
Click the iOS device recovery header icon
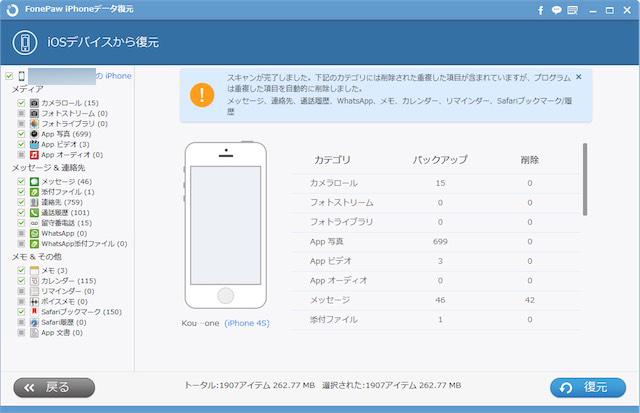(25, 42)
